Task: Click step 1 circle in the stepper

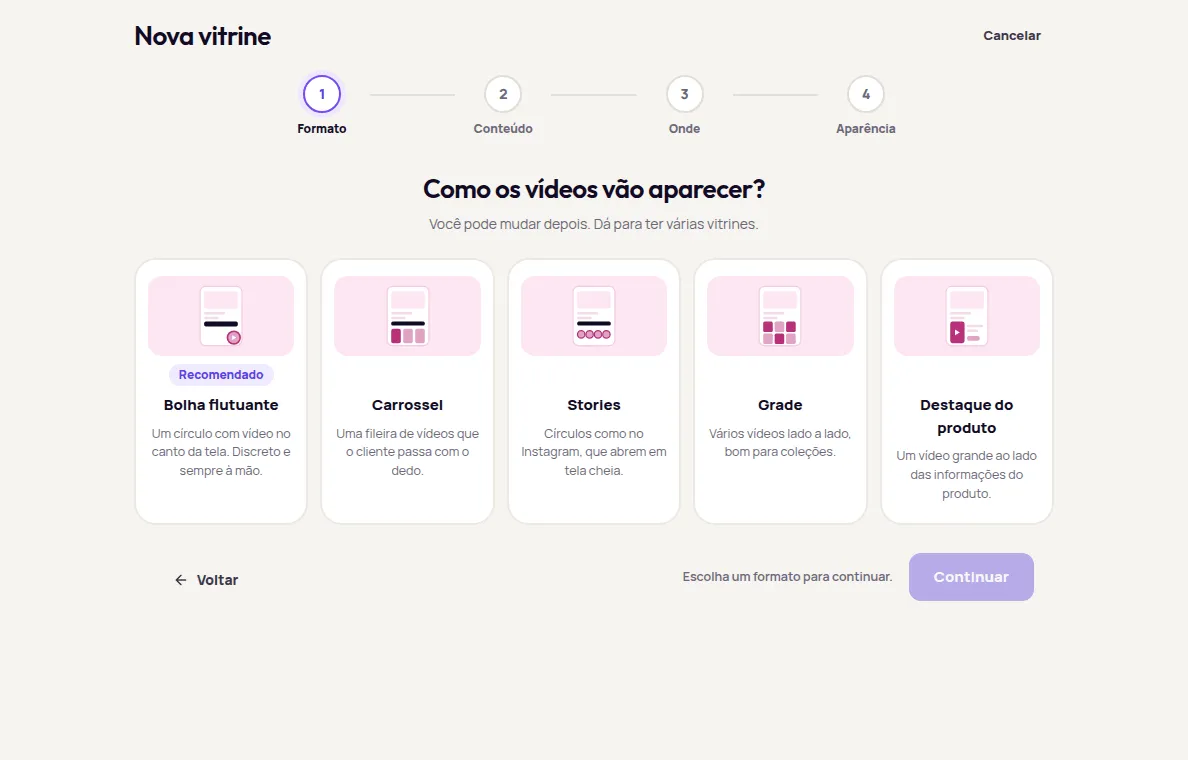Action: tap(321, 94)
